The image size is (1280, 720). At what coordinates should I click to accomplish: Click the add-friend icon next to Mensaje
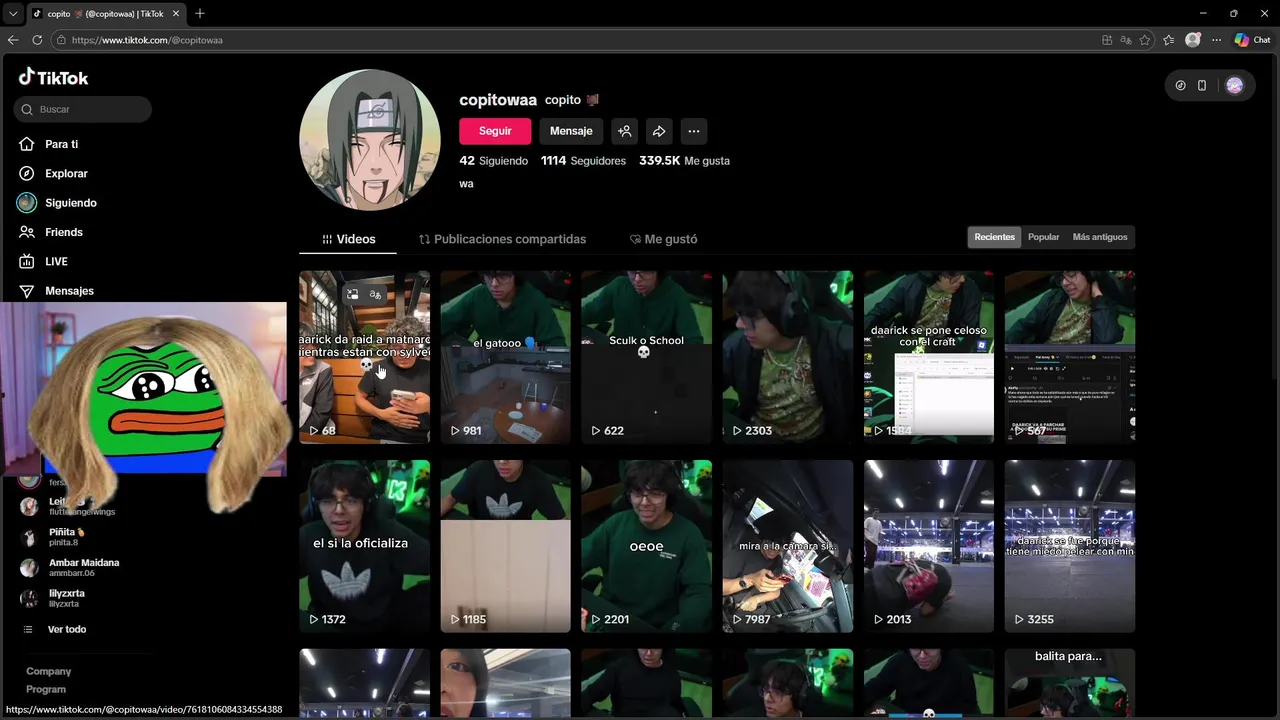(x=624, y=131)
